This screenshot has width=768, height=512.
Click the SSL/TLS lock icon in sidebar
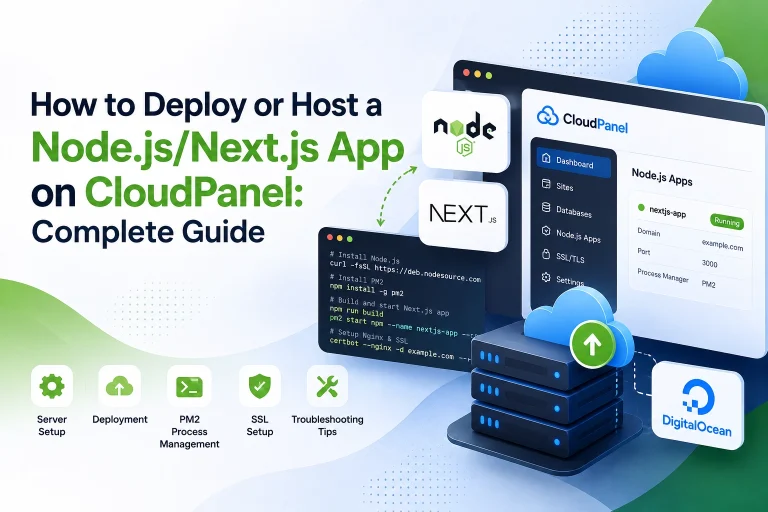click(546, 254)
